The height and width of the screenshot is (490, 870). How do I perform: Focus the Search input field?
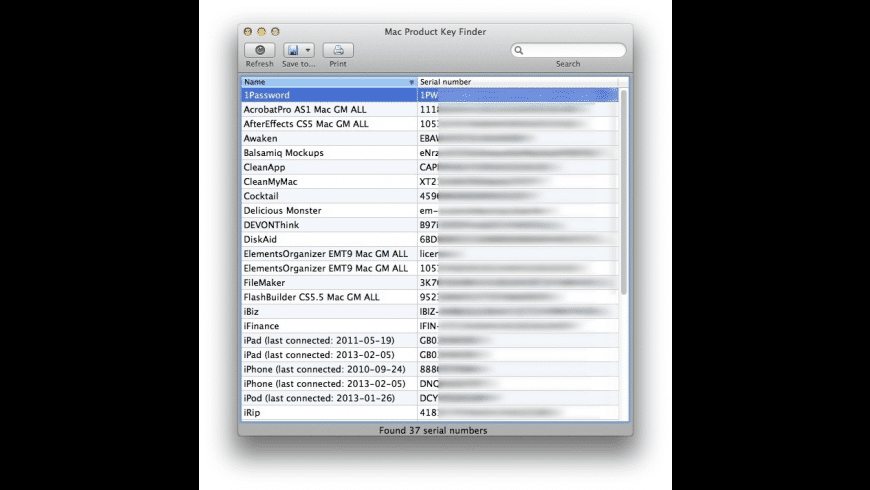[x=568, y=50]
